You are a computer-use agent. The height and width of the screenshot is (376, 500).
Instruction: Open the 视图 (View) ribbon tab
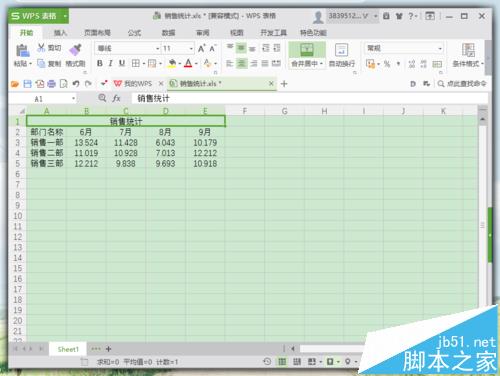237,33
